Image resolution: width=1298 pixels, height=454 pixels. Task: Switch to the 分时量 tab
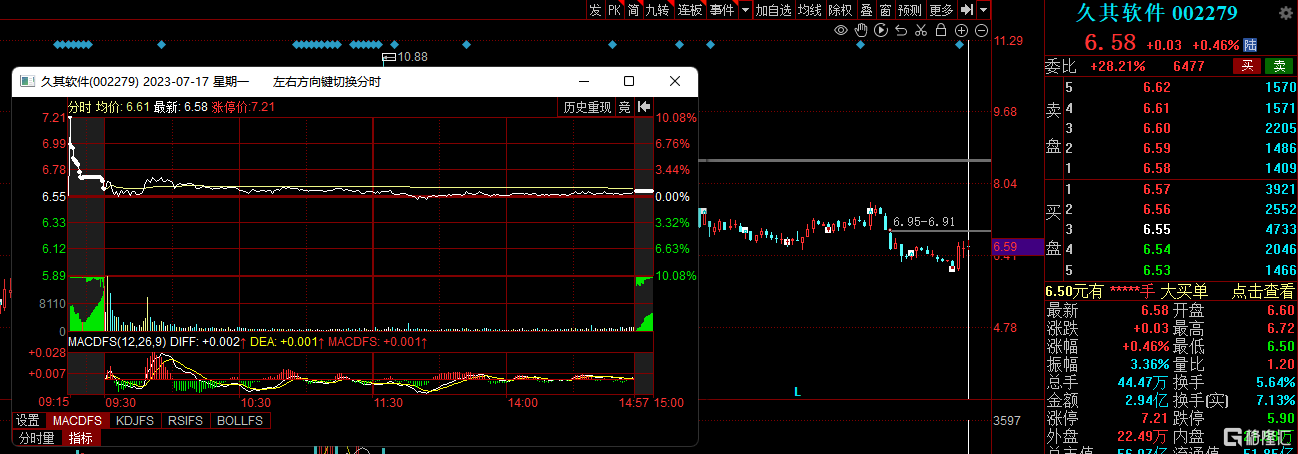tap(37, 438)
